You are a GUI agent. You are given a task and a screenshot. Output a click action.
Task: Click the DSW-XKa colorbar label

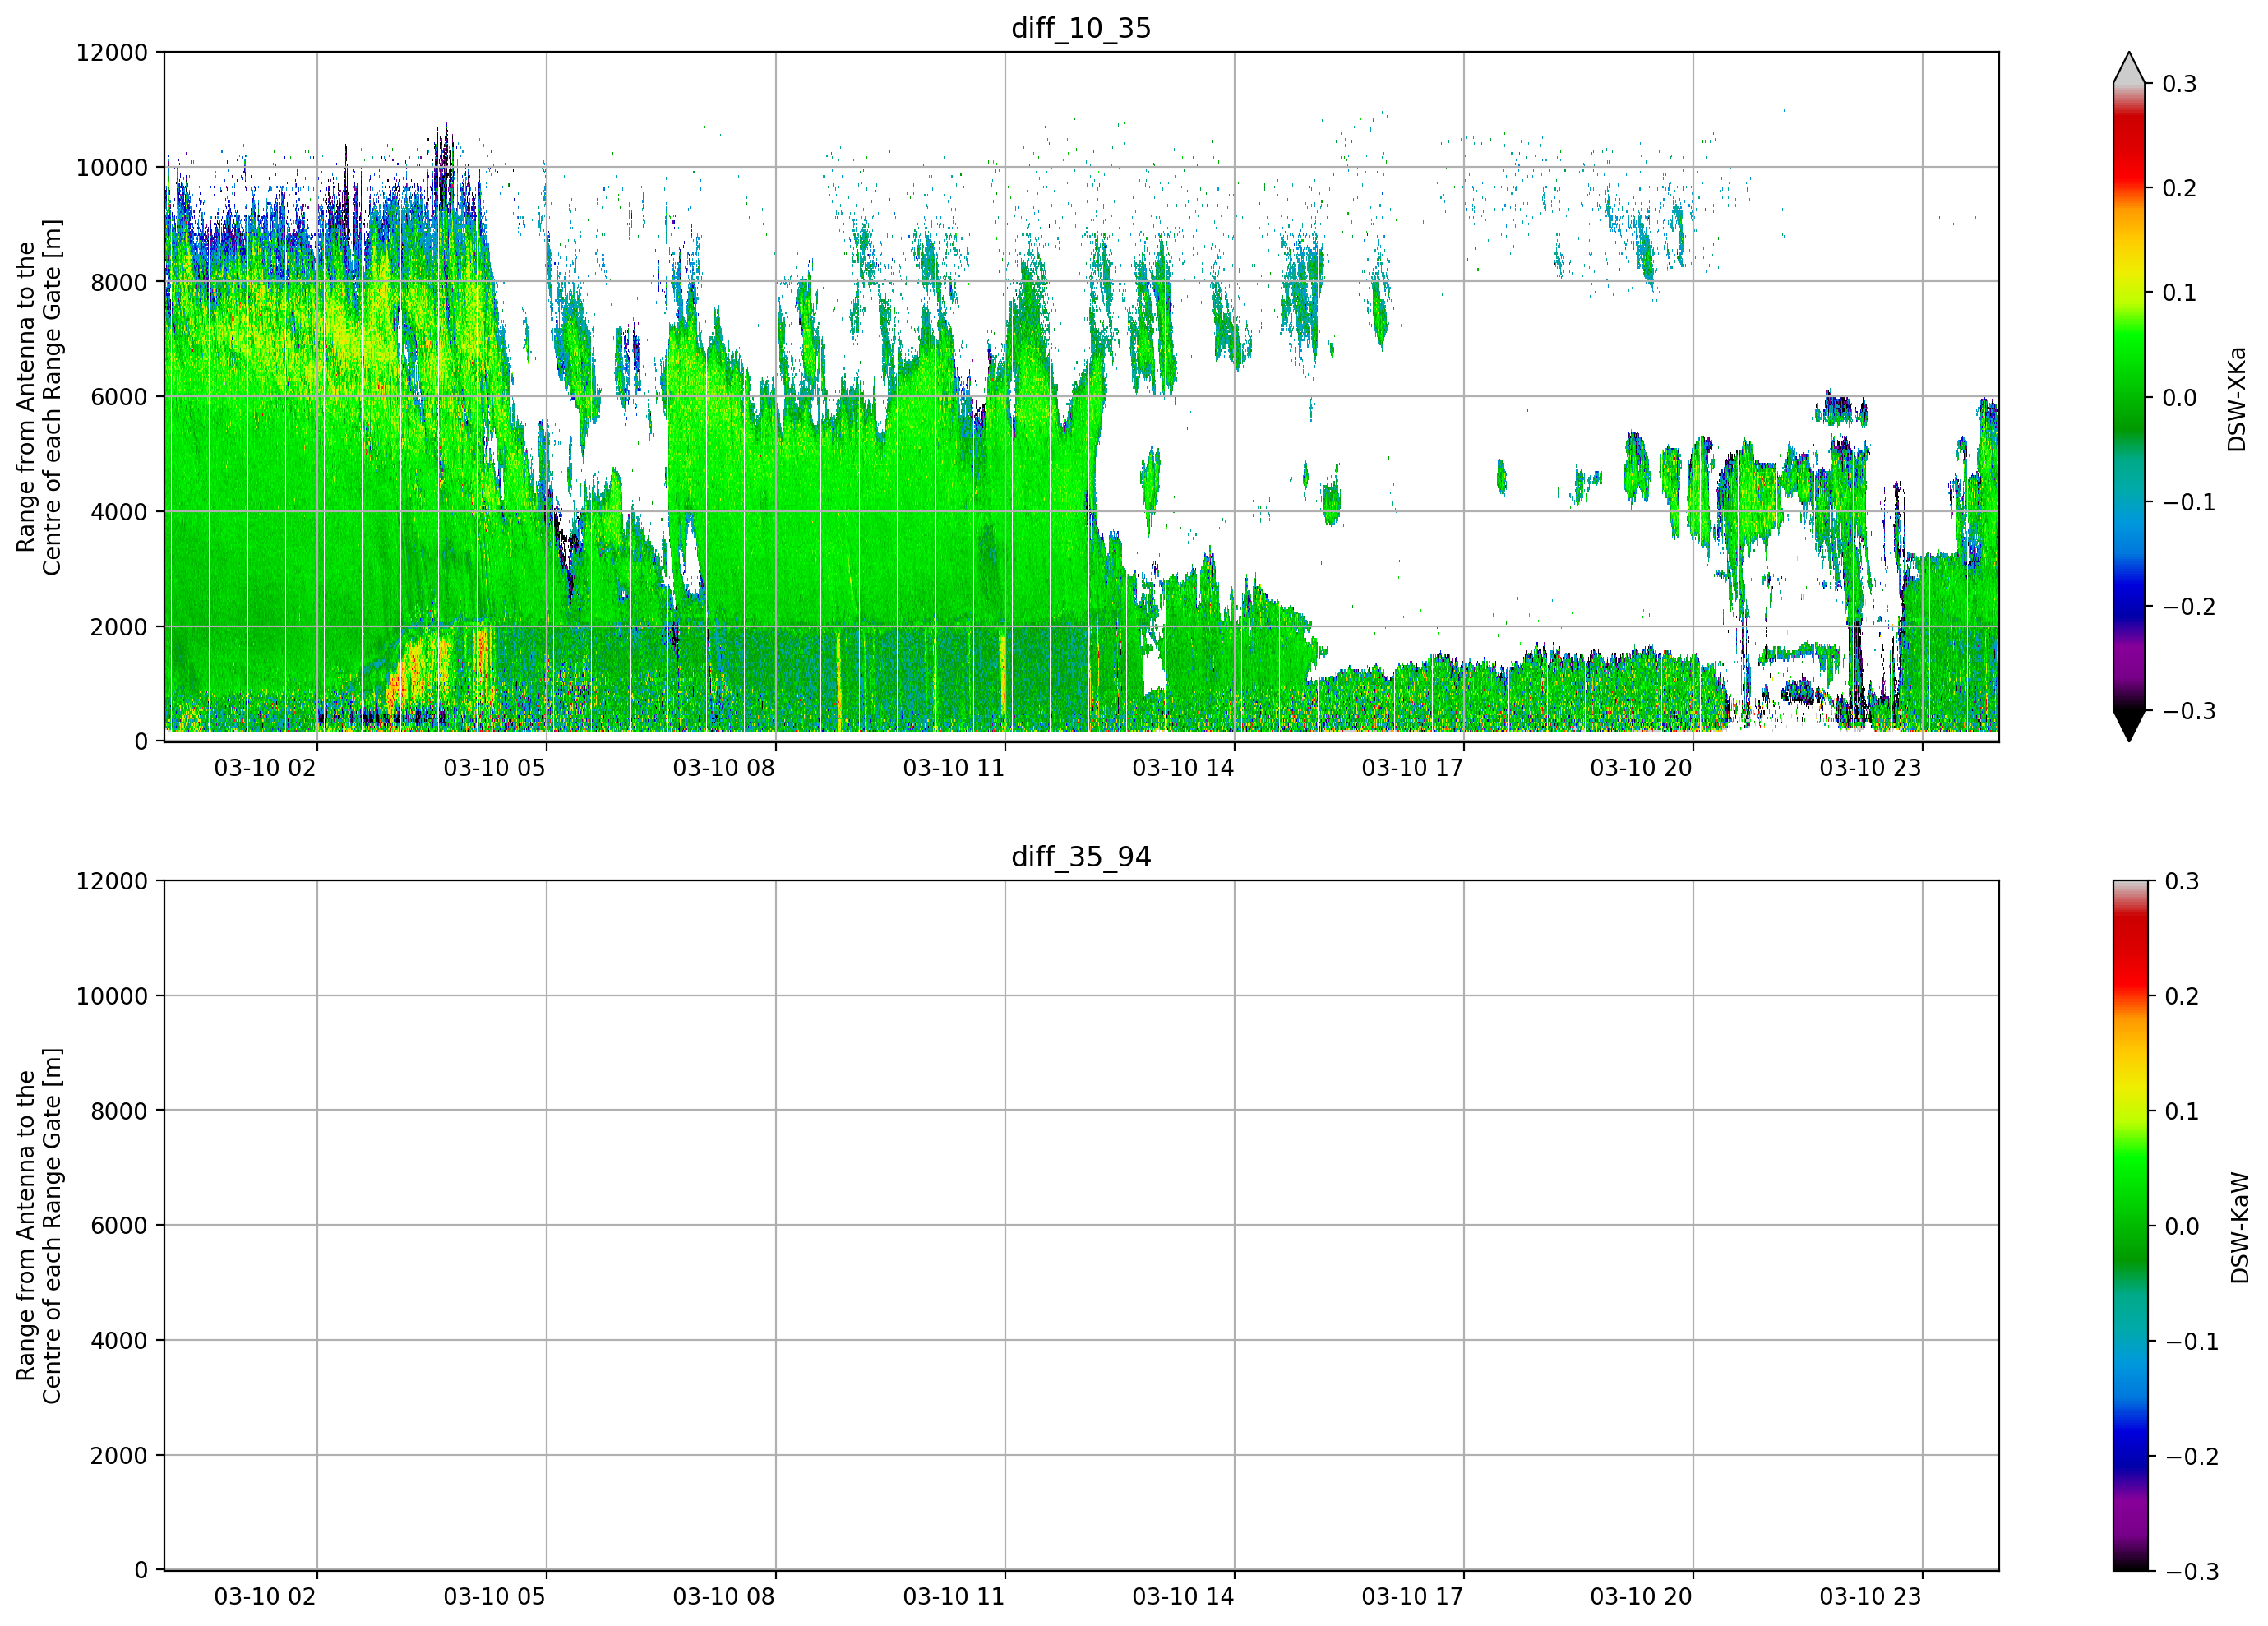(x=2238, y=399)
